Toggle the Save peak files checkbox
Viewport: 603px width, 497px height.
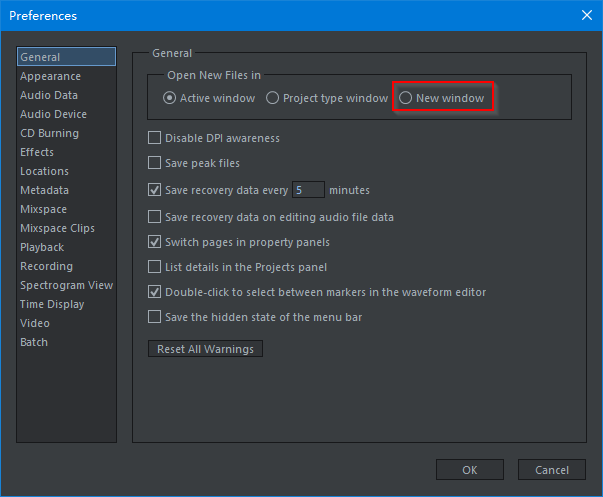pos(155,163)
